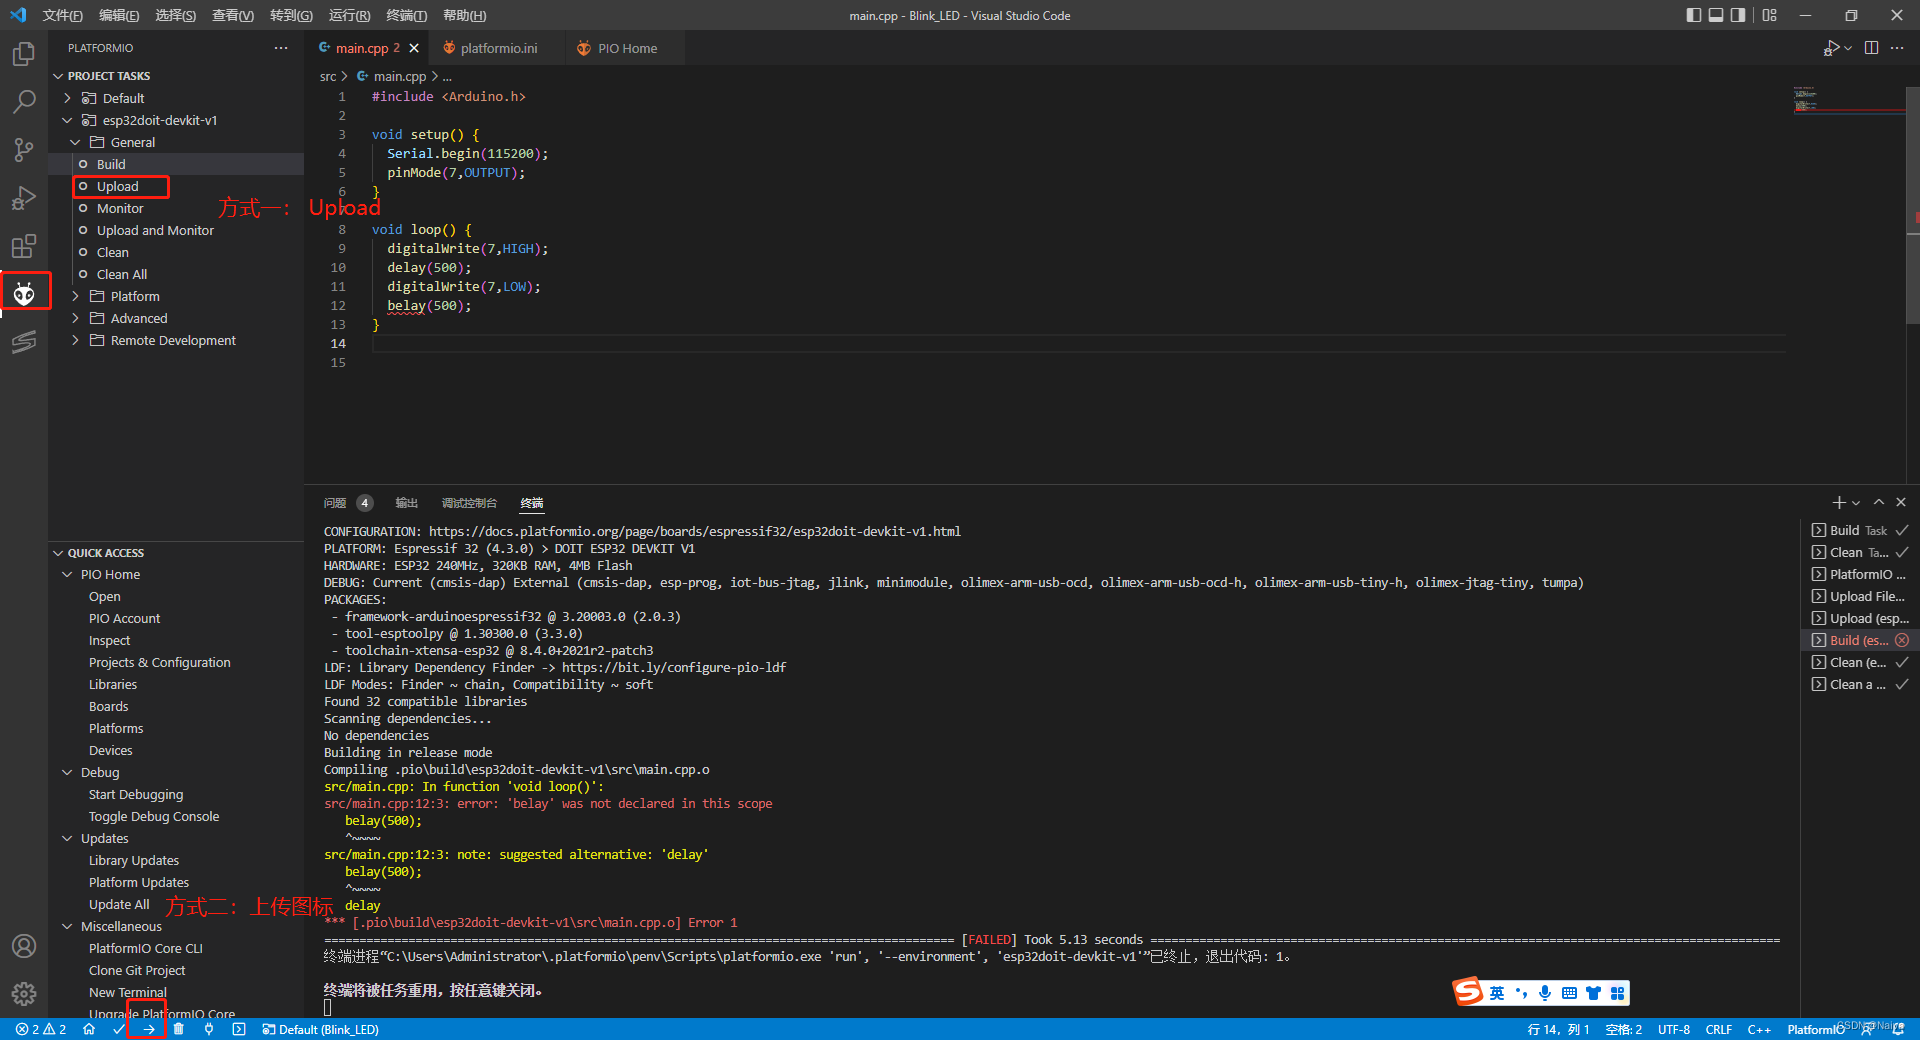Viewport: 1920px width, 1040px height.
Task: Select the failed Build (es... terminal entry
Action: pyautogui.click(x=1859, y=640)
